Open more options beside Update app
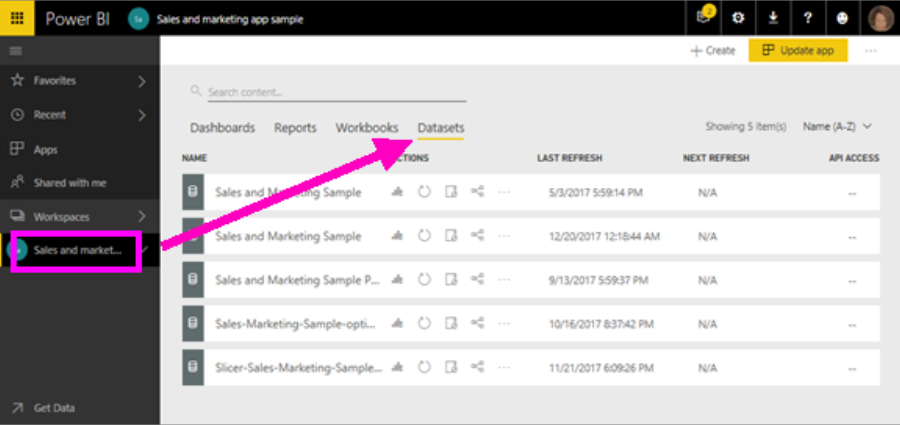 tap(871, 51)
